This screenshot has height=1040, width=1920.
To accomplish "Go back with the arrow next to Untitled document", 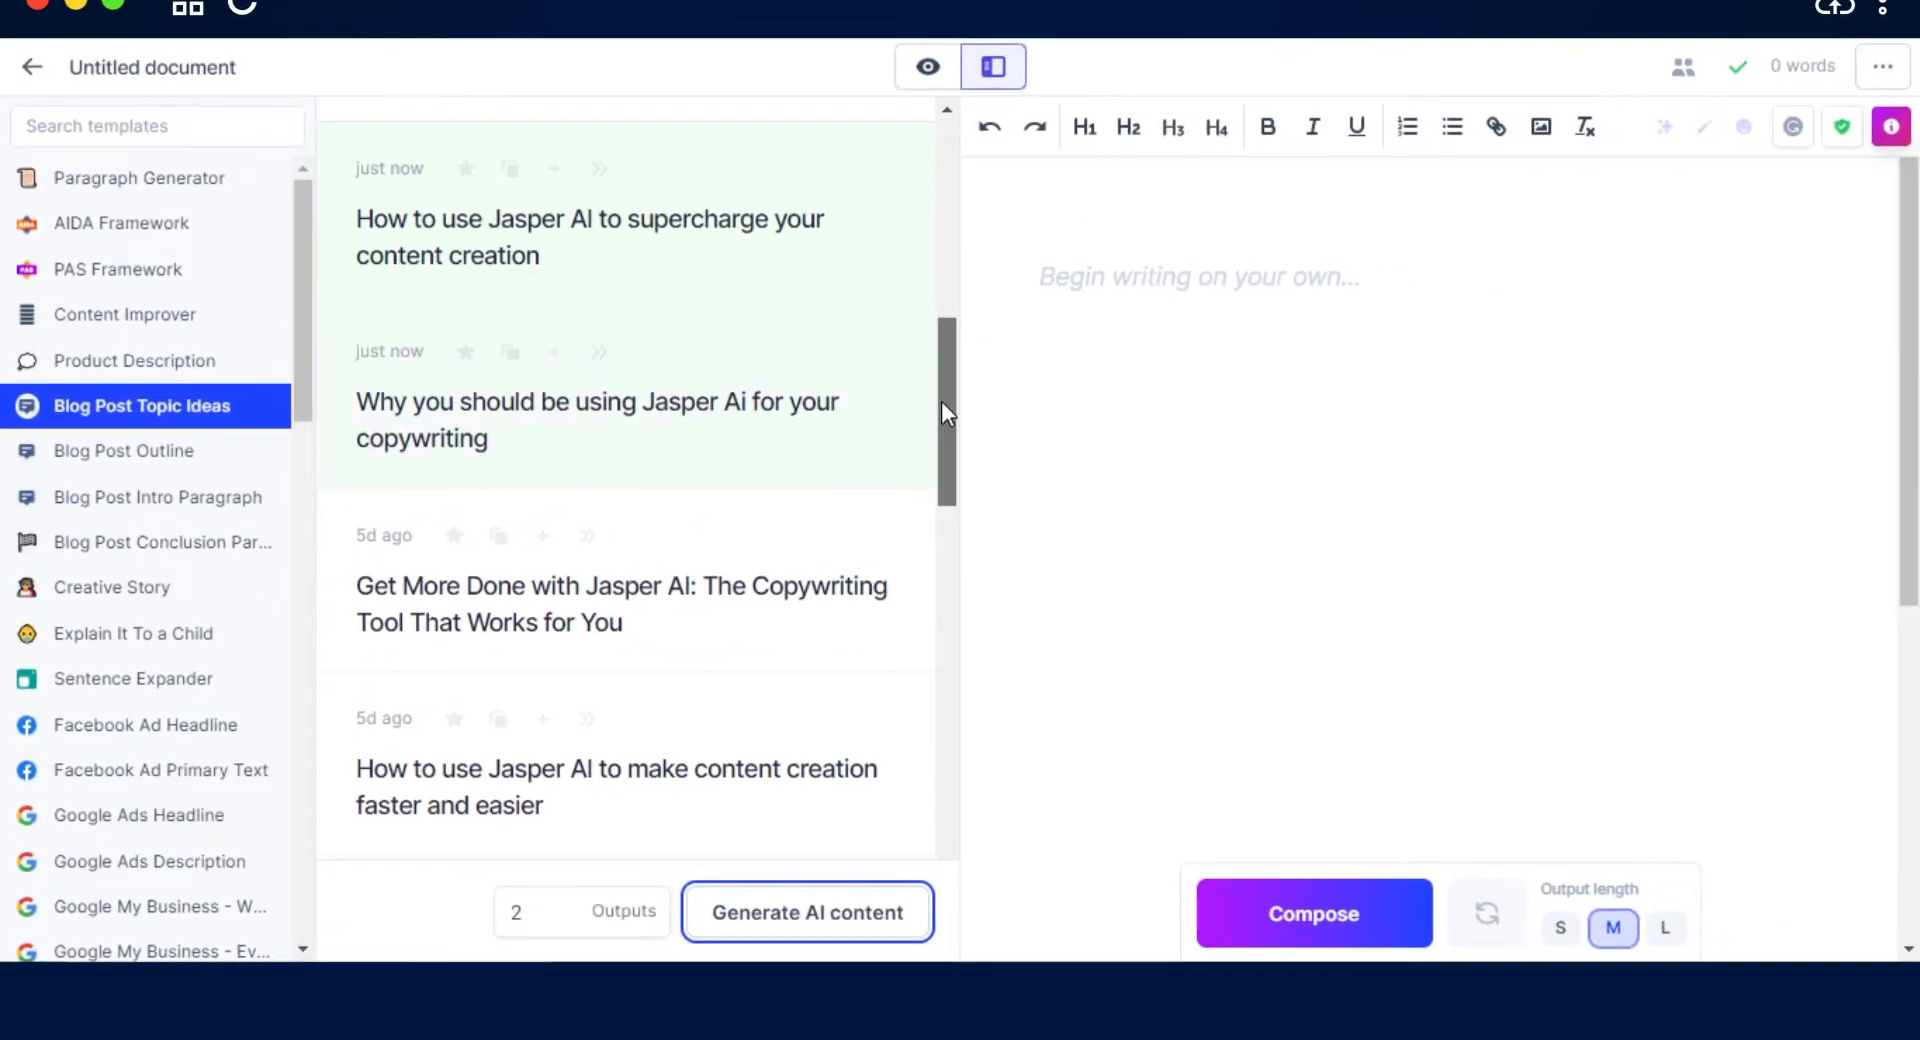I will point(32,67).
